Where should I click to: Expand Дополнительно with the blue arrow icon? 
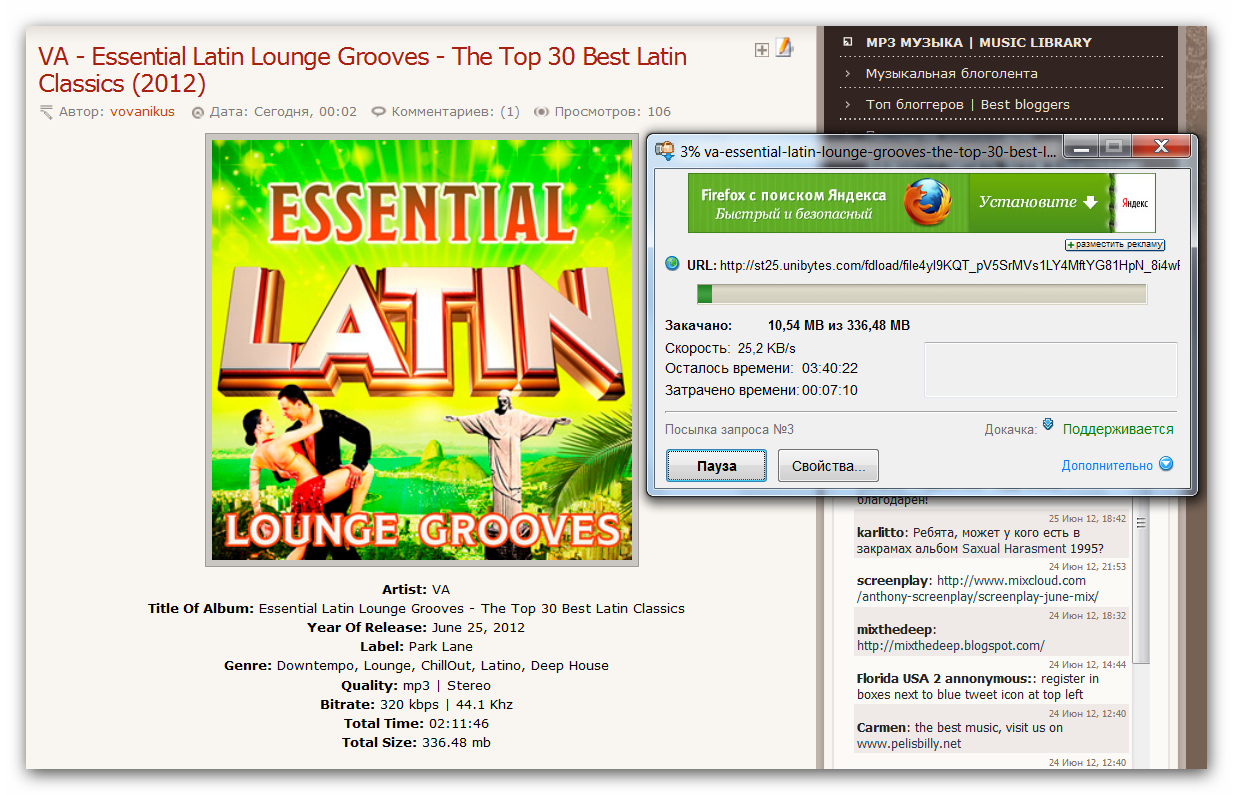tap(1165, 464)
